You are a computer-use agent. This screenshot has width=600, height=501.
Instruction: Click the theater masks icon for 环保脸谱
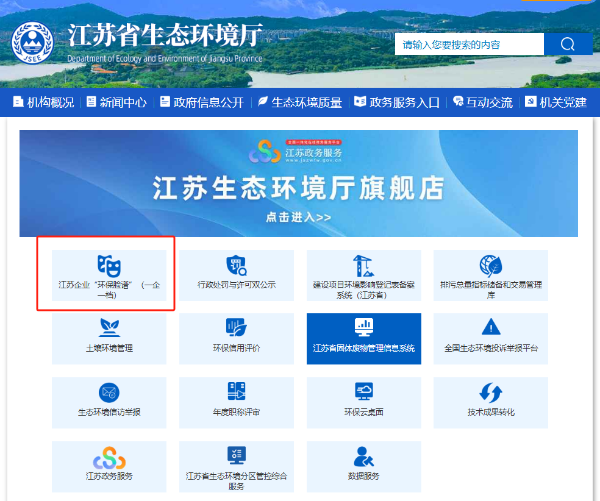tap(109, 266)
